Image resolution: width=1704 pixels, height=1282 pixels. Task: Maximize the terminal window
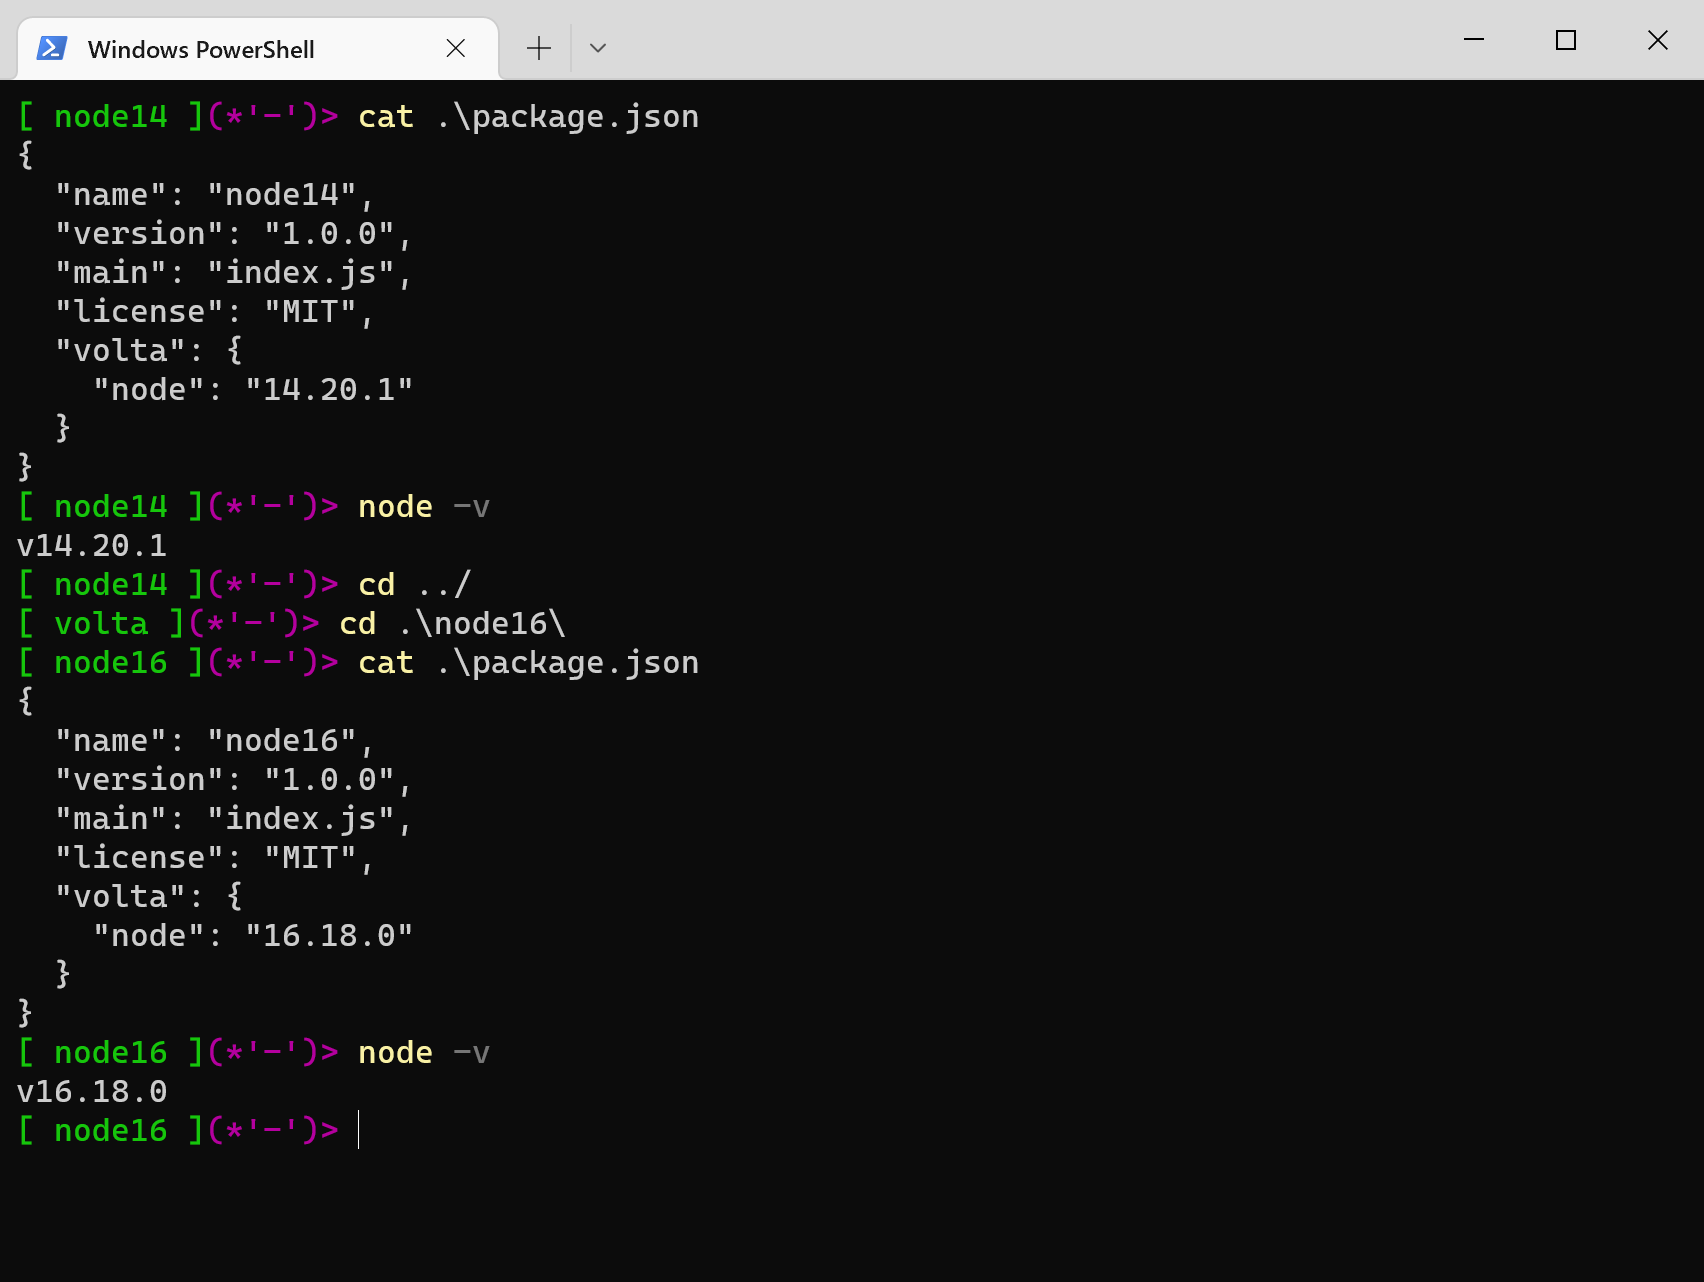(x=1566, y=40)
